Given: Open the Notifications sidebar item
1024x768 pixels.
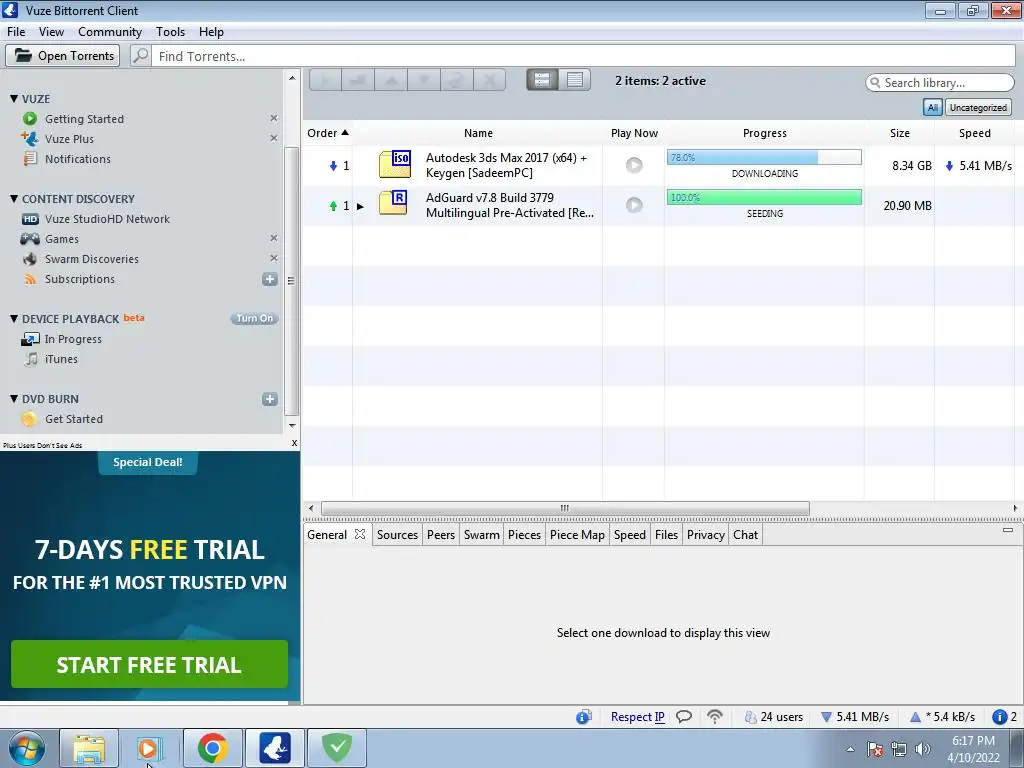Looking at the screenshot, I should pyautogui.click(x=78, y=159).
